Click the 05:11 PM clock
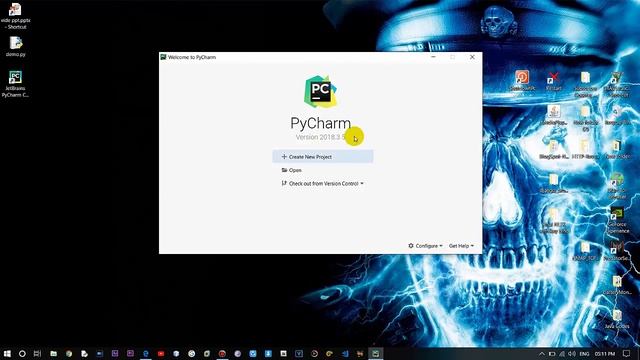This screenshot has height=360, width=640. point(605,353)
